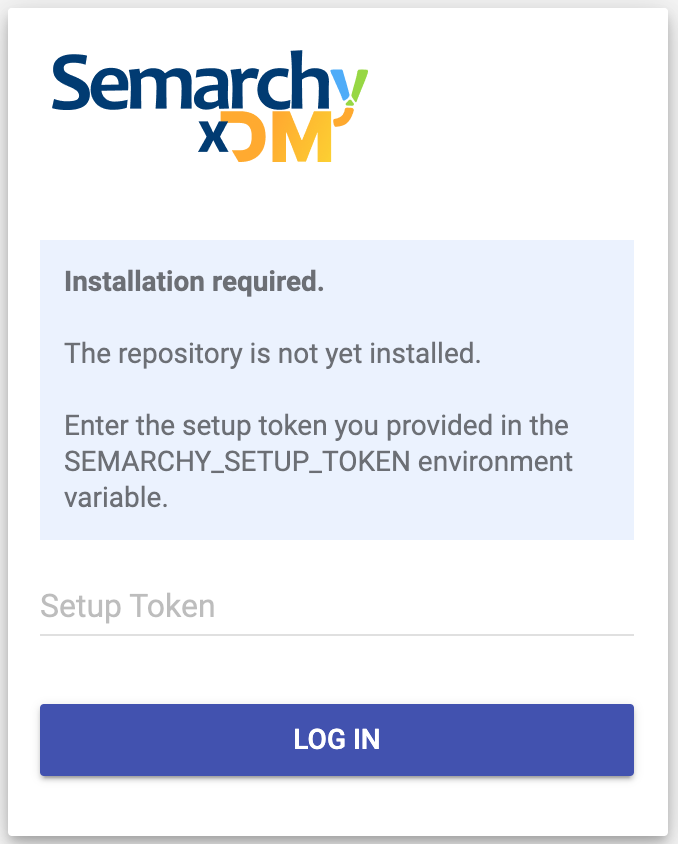This screenshot has width=678, height=844.
Task: Click the orange "DM" letters in logo
Action: point(282,138)
